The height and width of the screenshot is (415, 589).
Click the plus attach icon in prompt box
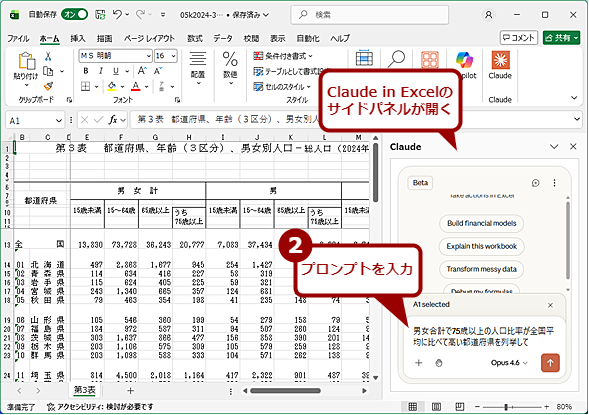tap(418, 363)
